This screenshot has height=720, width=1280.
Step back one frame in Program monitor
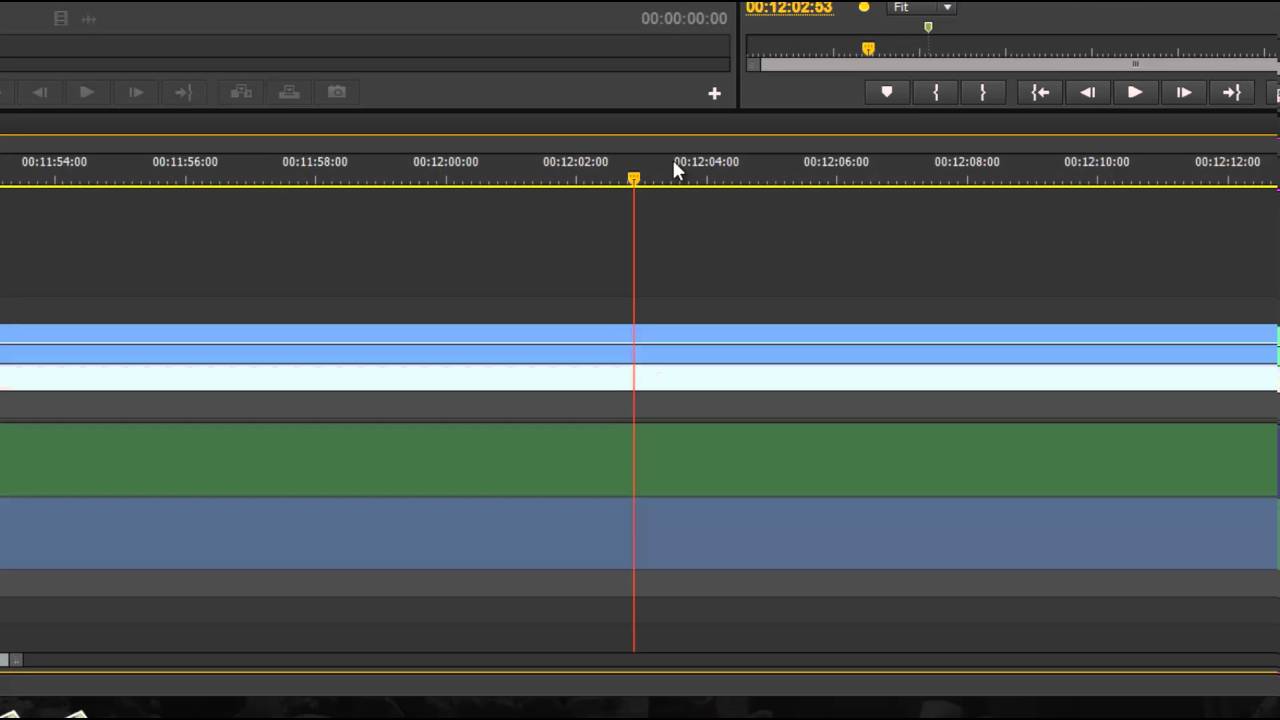click(x=1087, y=92)
